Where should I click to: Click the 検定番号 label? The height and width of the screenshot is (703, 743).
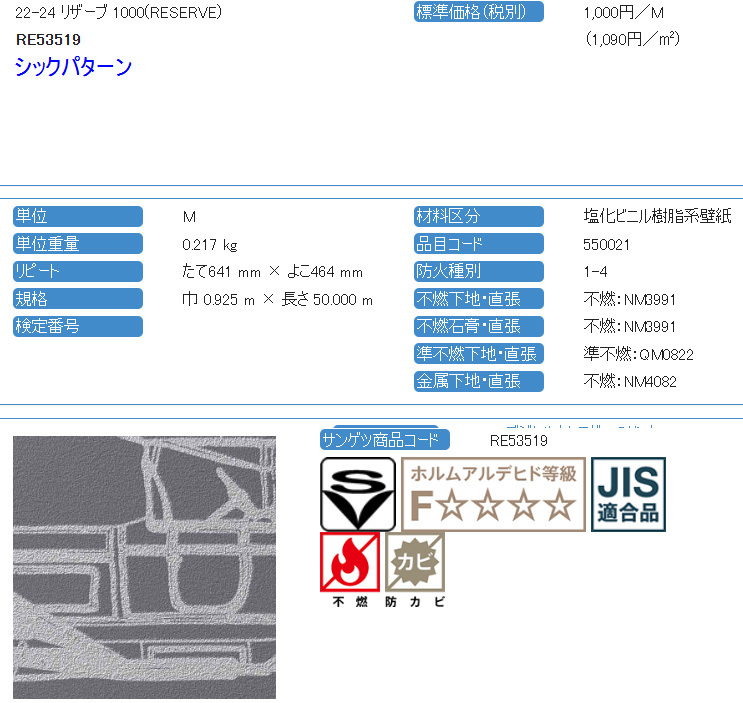(x=78, y=326)
